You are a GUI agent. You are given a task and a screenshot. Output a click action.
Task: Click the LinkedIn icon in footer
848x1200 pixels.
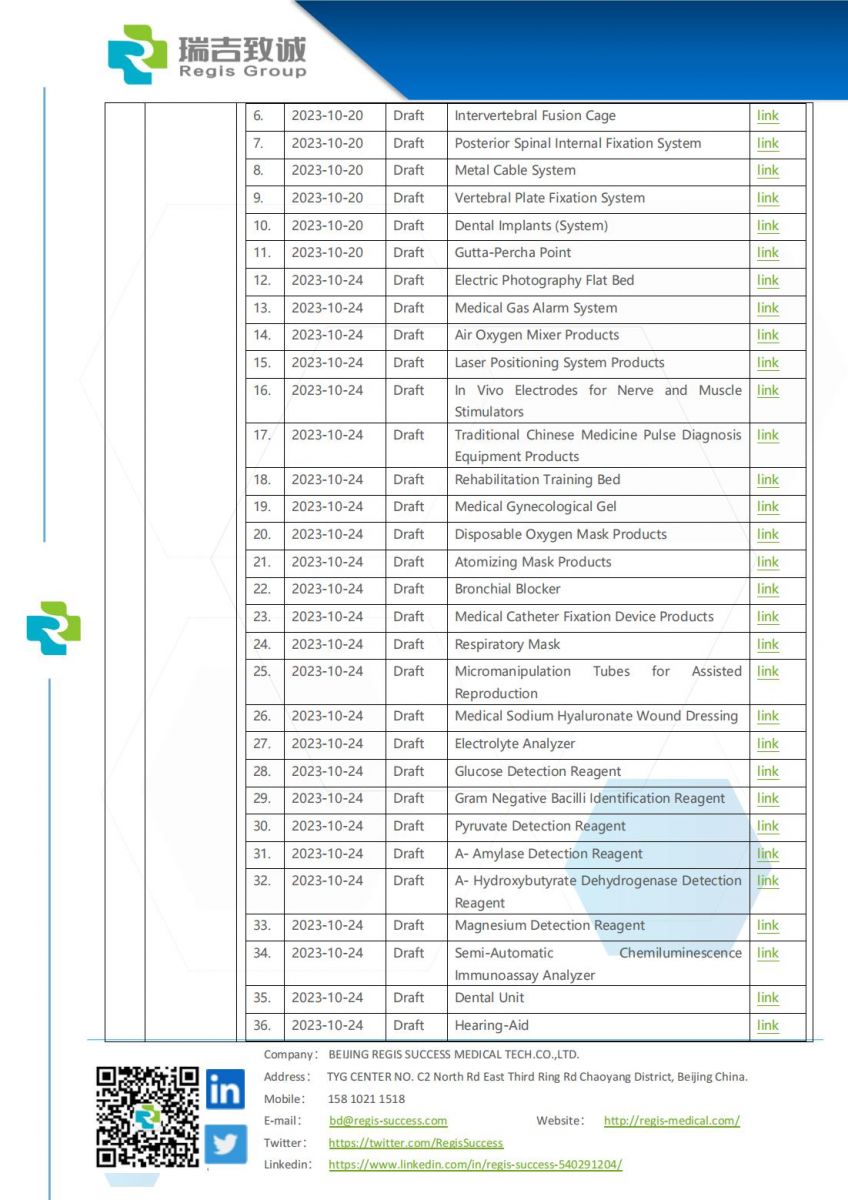pyautogui.click(x=225, y=1090)
